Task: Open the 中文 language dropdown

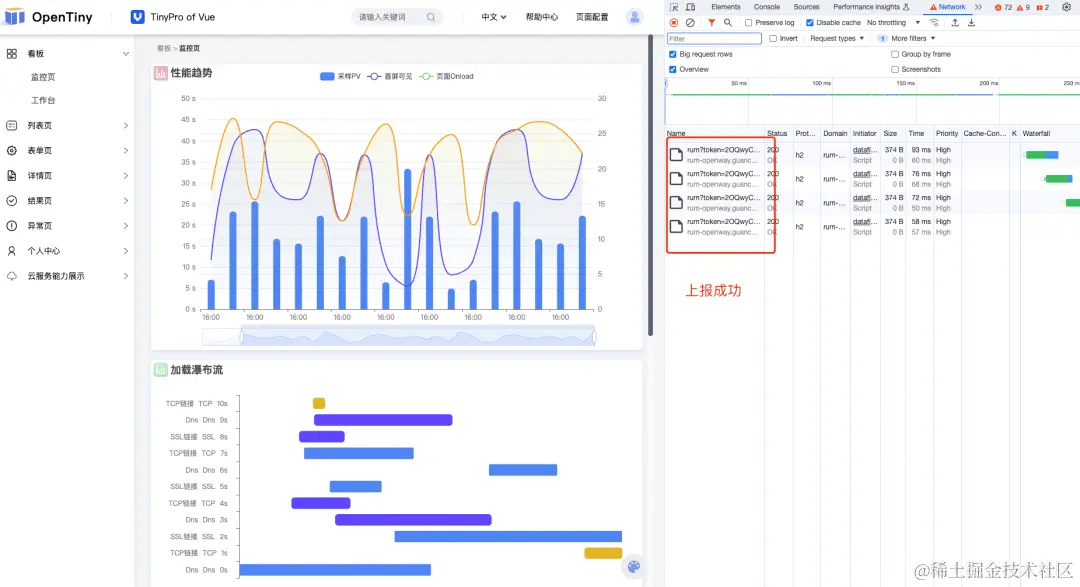Action: click(x=494, y=17)
